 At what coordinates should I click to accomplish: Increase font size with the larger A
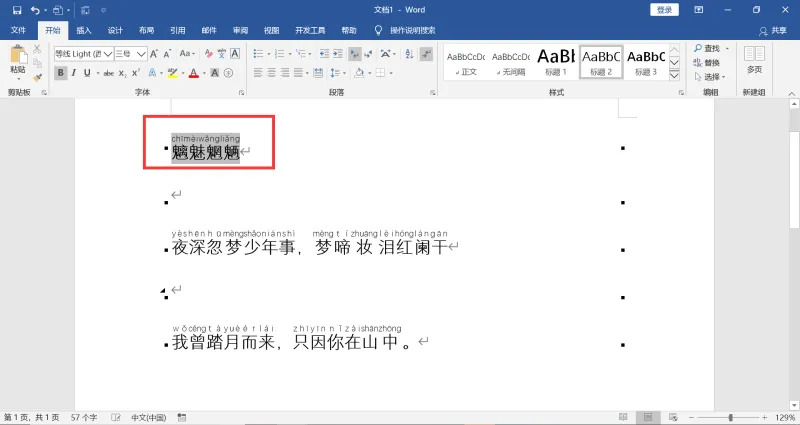(x=154, y=54)
